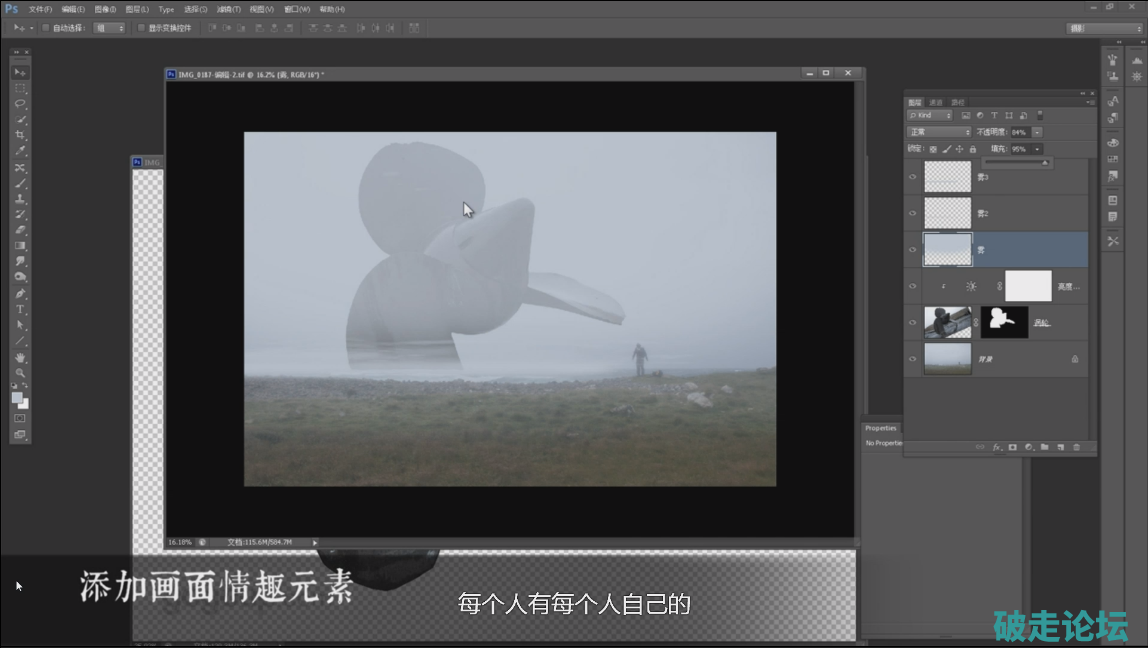Select the Zoom tool in toolbox

pyautogui.click(x=20, y=373)
